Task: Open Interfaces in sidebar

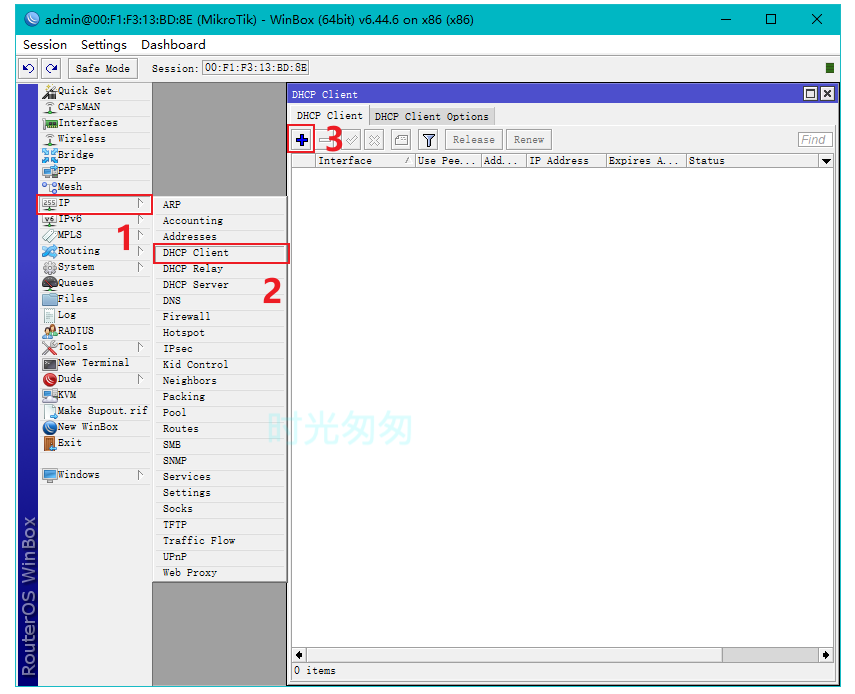Action: click(x=95, y=123)
